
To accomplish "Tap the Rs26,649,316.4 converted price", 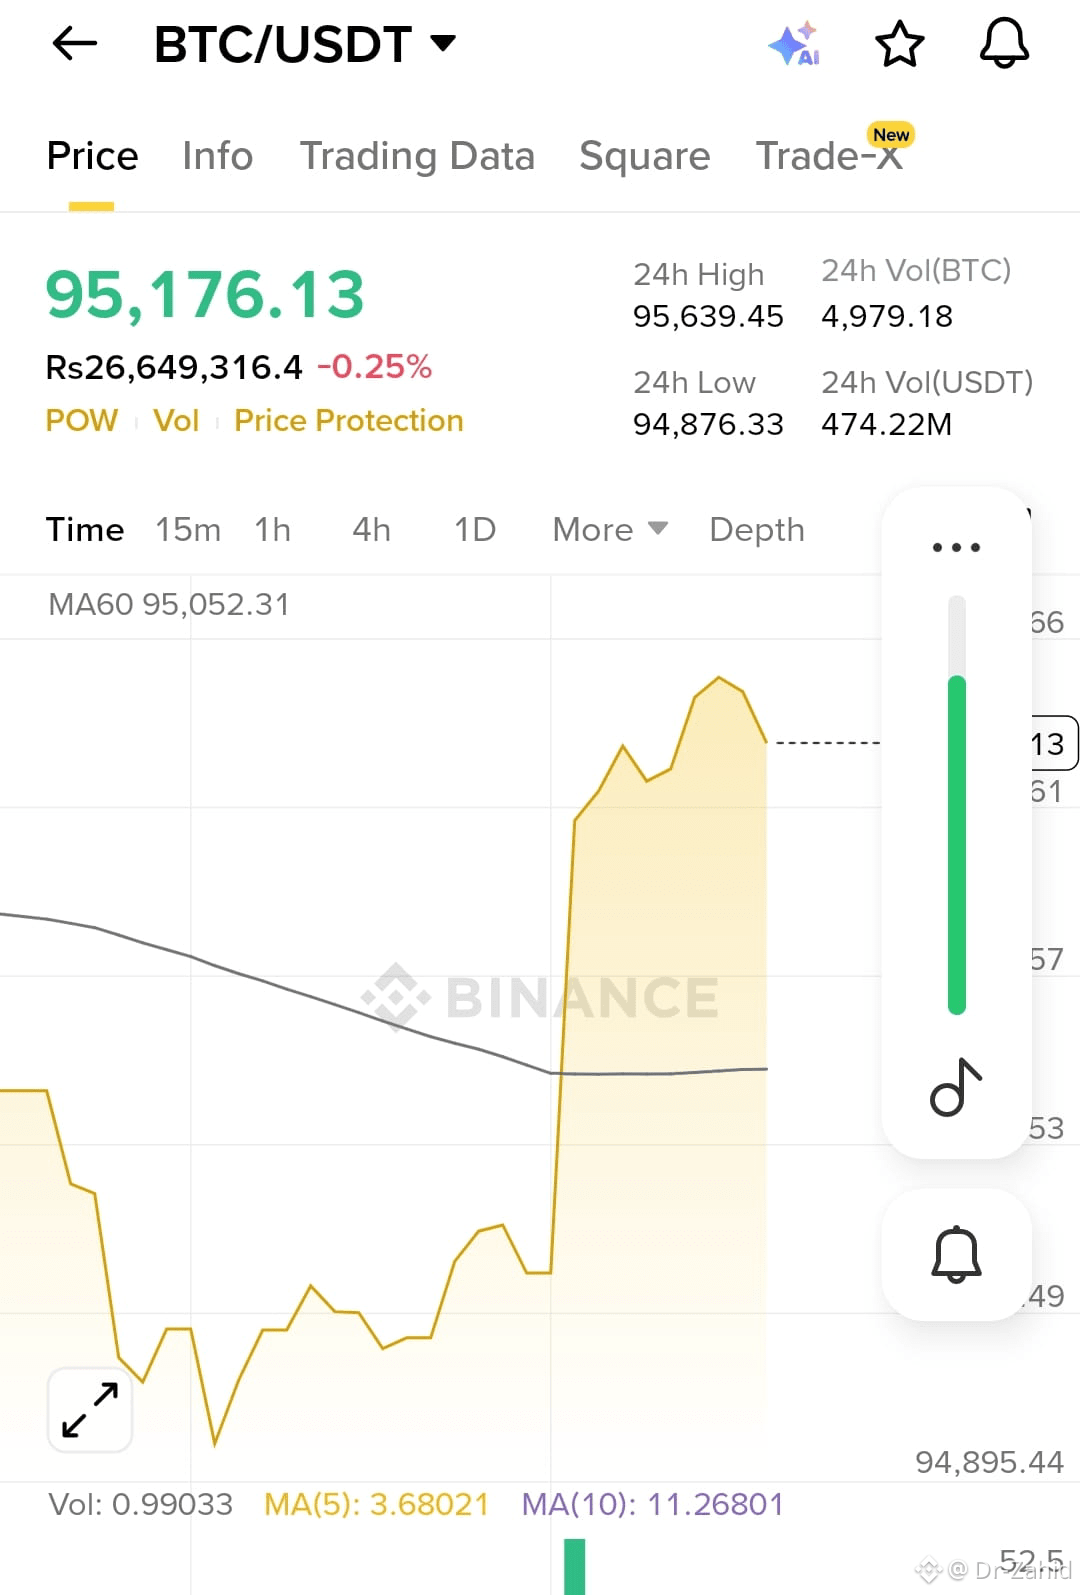I will tap(174, 367).
